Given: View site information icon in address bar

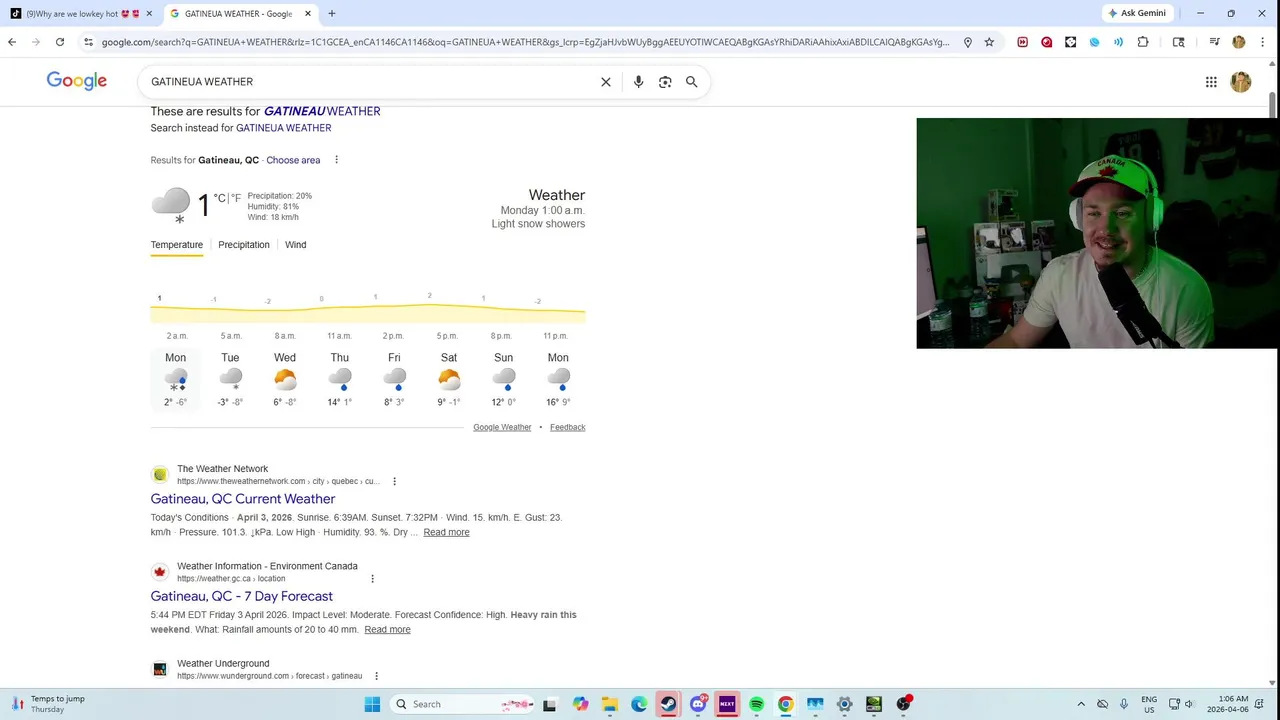Looking at the screenshot, I should 88,42.
